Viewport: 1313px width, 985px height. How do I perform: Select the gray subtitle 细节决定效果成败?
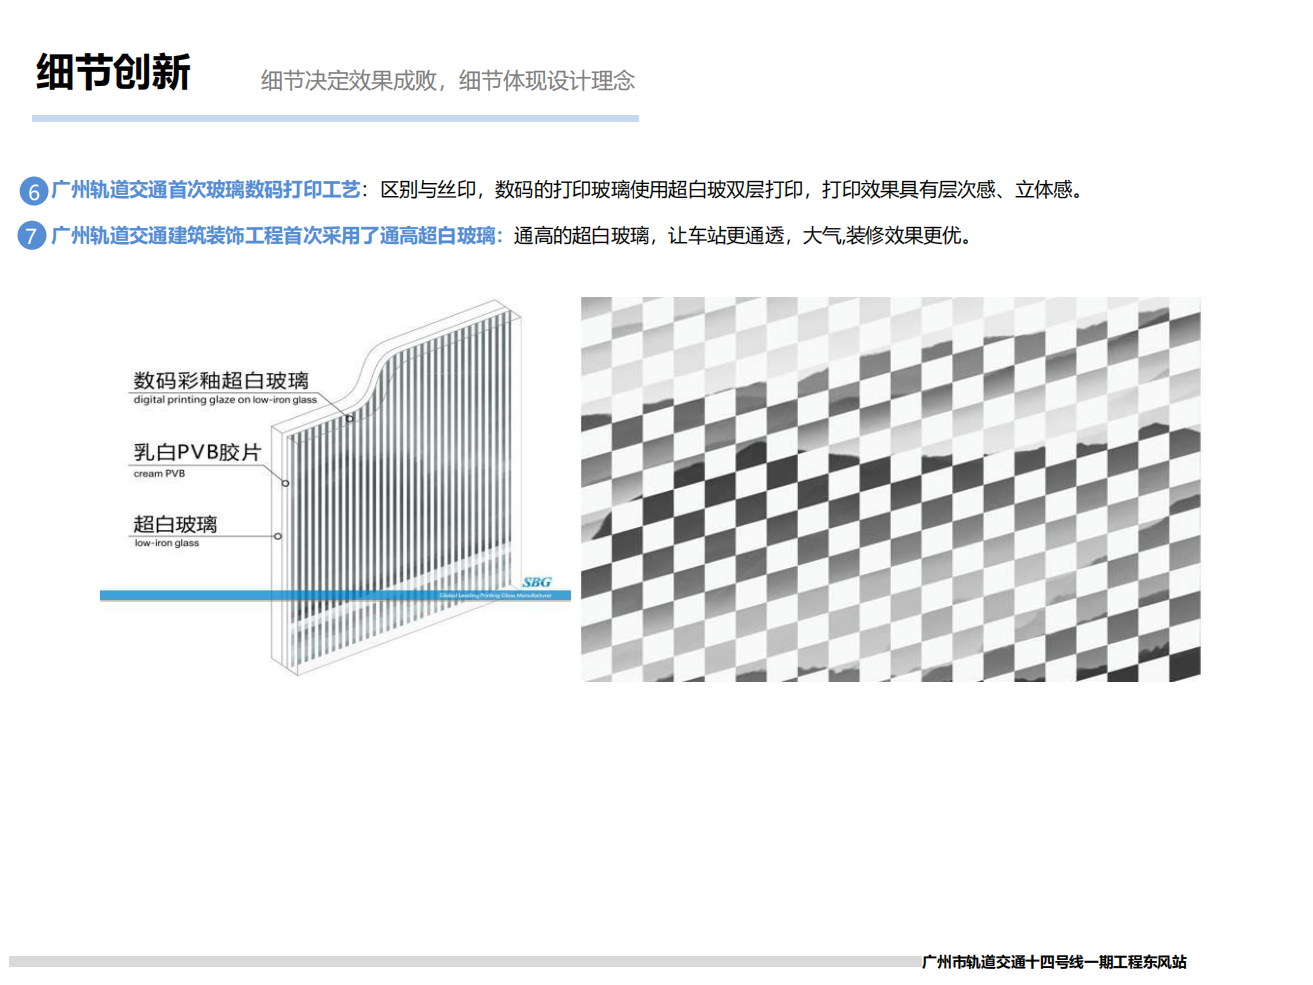(447, 81)
